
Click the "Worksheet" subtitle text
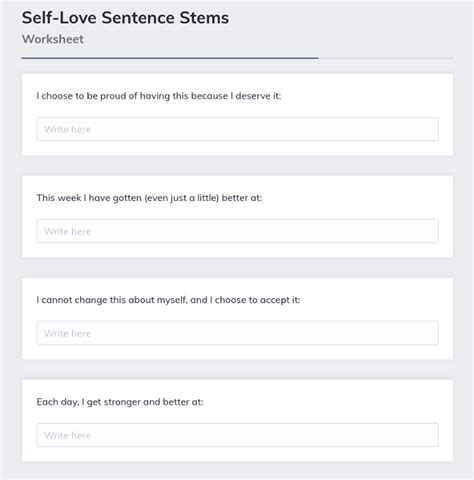(53, 39)
